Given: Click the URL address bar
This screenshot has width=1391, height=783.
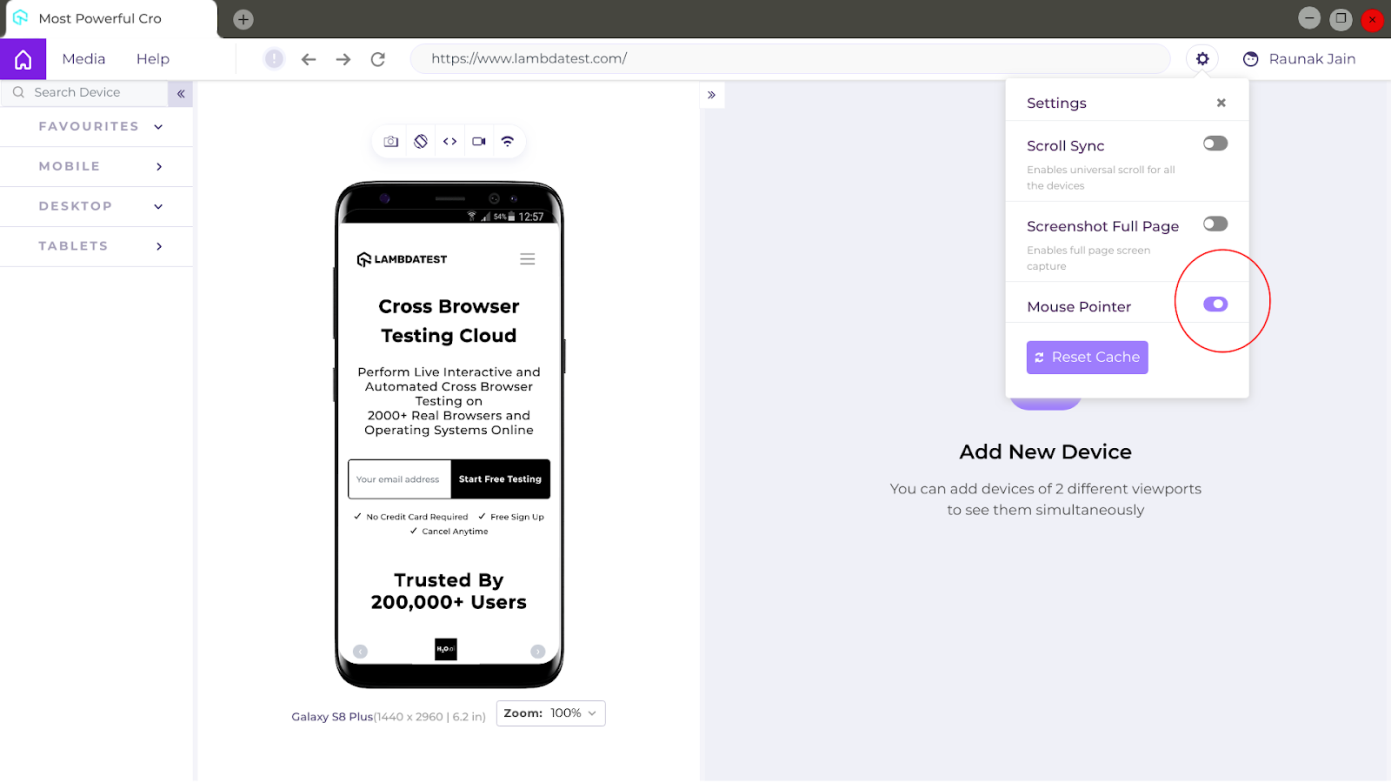Looking at the screenshot, I should pos(790,59).
